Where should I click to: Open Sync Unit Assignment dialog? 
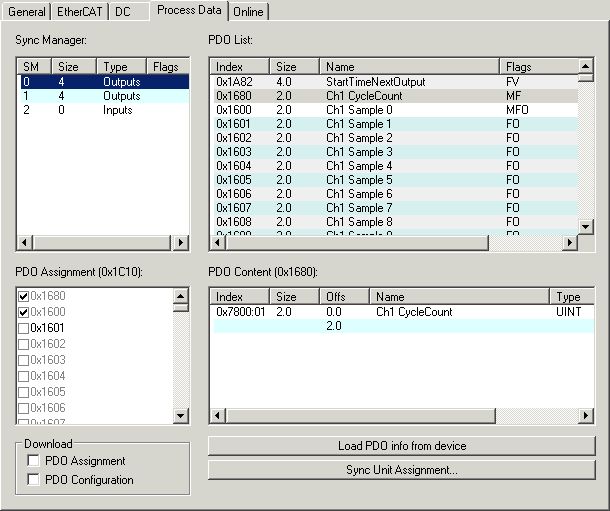(x=402, y=470)
